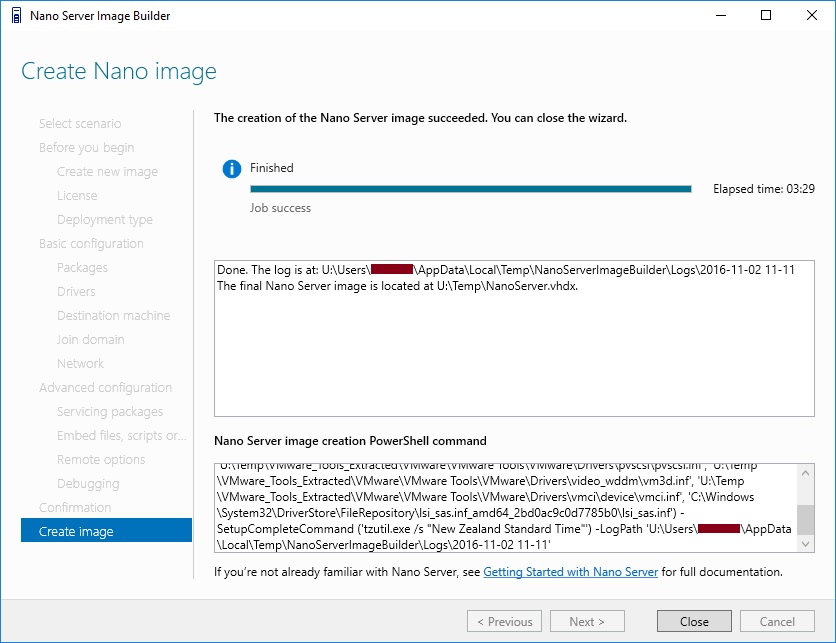Open the 'Servicing packages' step

[110, 412]
